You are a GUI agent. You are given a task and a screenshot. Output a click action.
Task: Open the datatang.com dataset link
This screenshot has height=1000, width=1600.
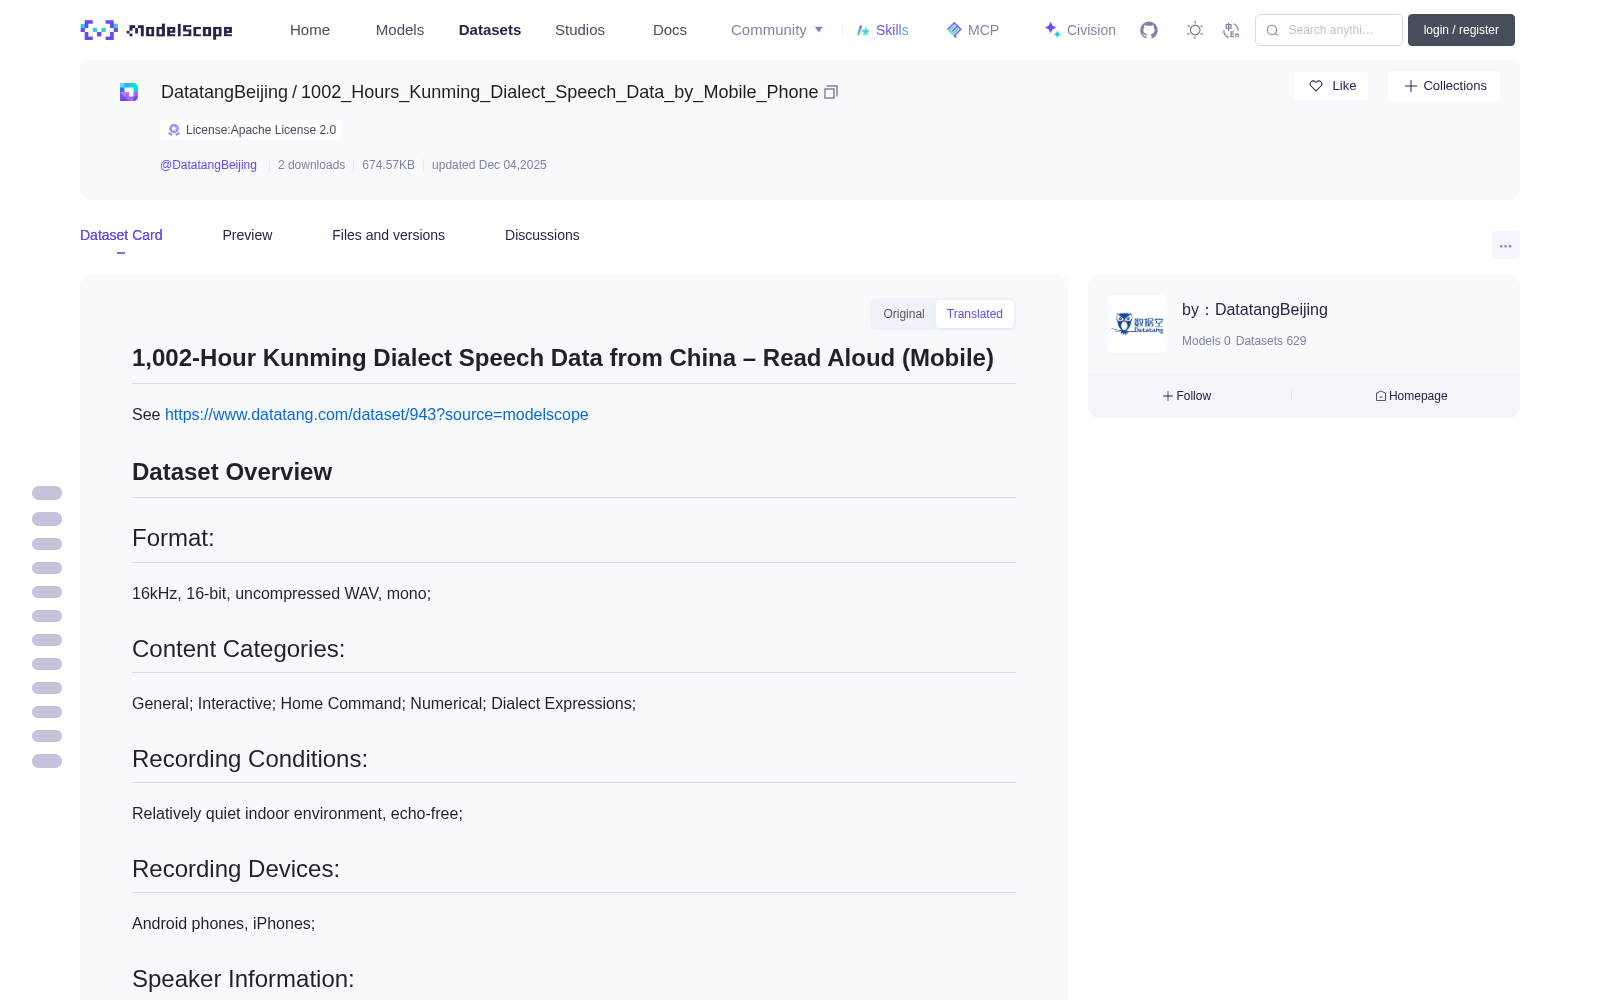click(x=377, y=414)
